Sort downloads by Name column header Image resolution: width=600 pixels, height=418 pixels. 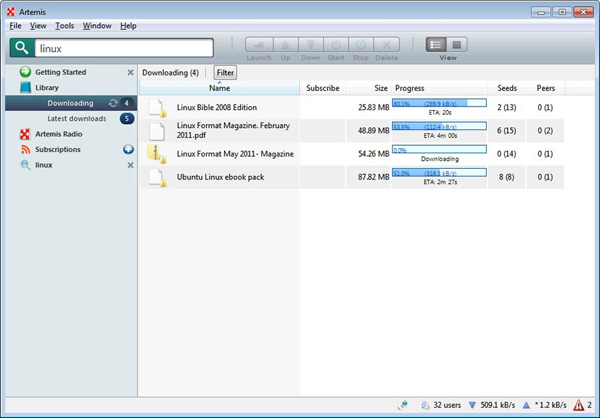(x=219, y=88)
